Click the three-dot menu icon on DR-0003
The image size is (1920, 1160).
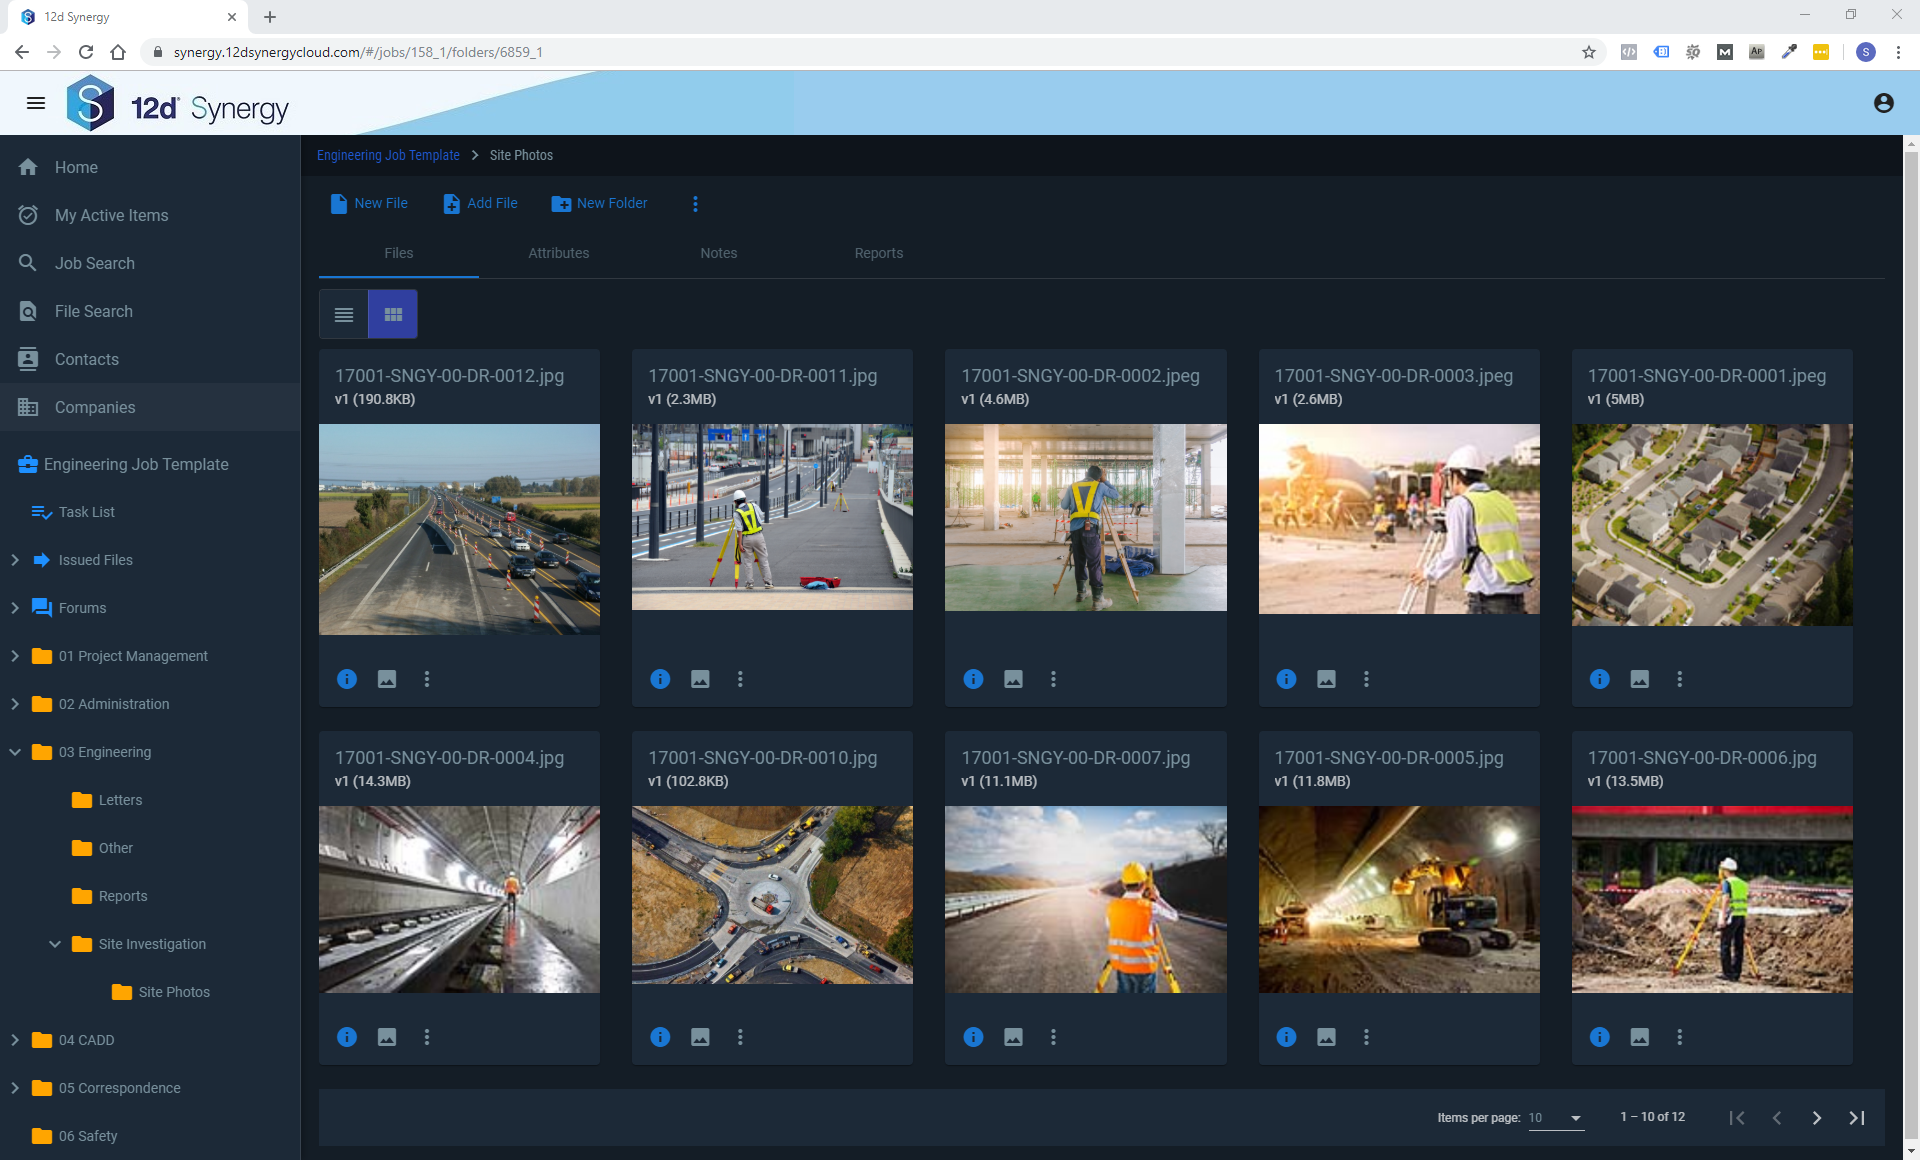[x=1367, y=677]
